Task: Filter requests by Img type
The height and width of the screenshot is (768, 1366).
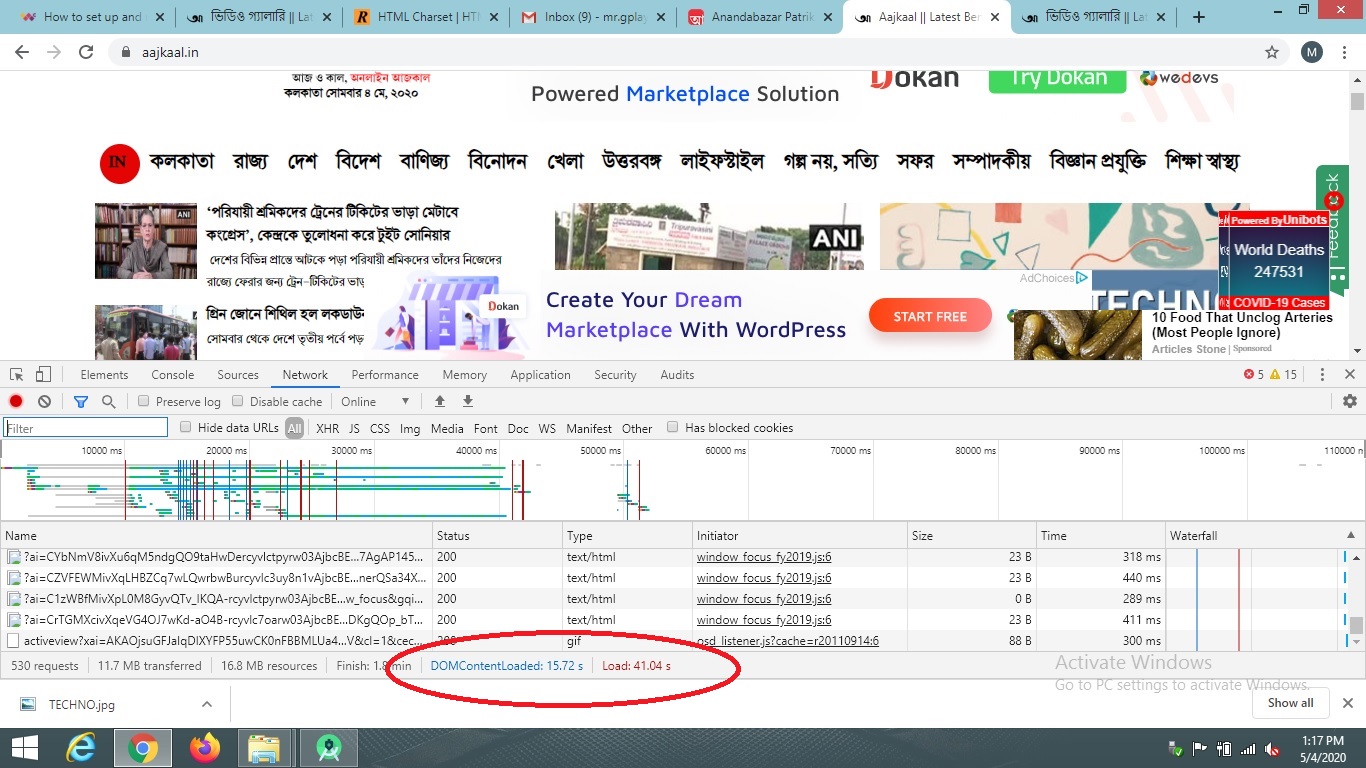Action: (410, 428)
